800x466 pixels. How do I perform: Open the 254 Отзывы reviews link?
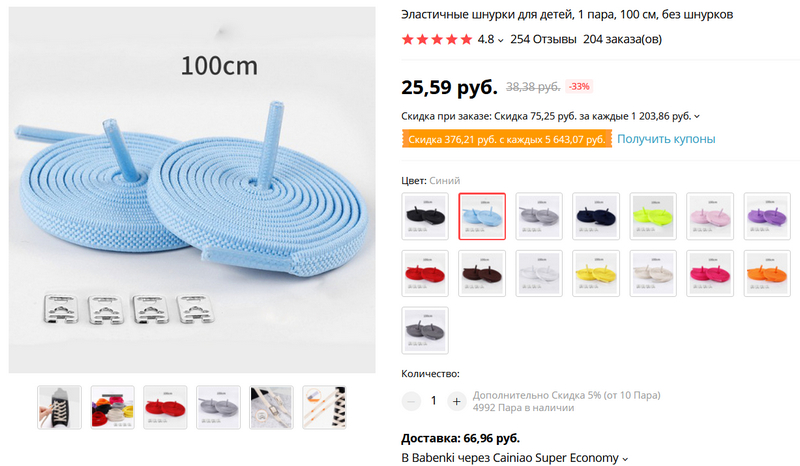pyautogui.click(x=543, y=39)
